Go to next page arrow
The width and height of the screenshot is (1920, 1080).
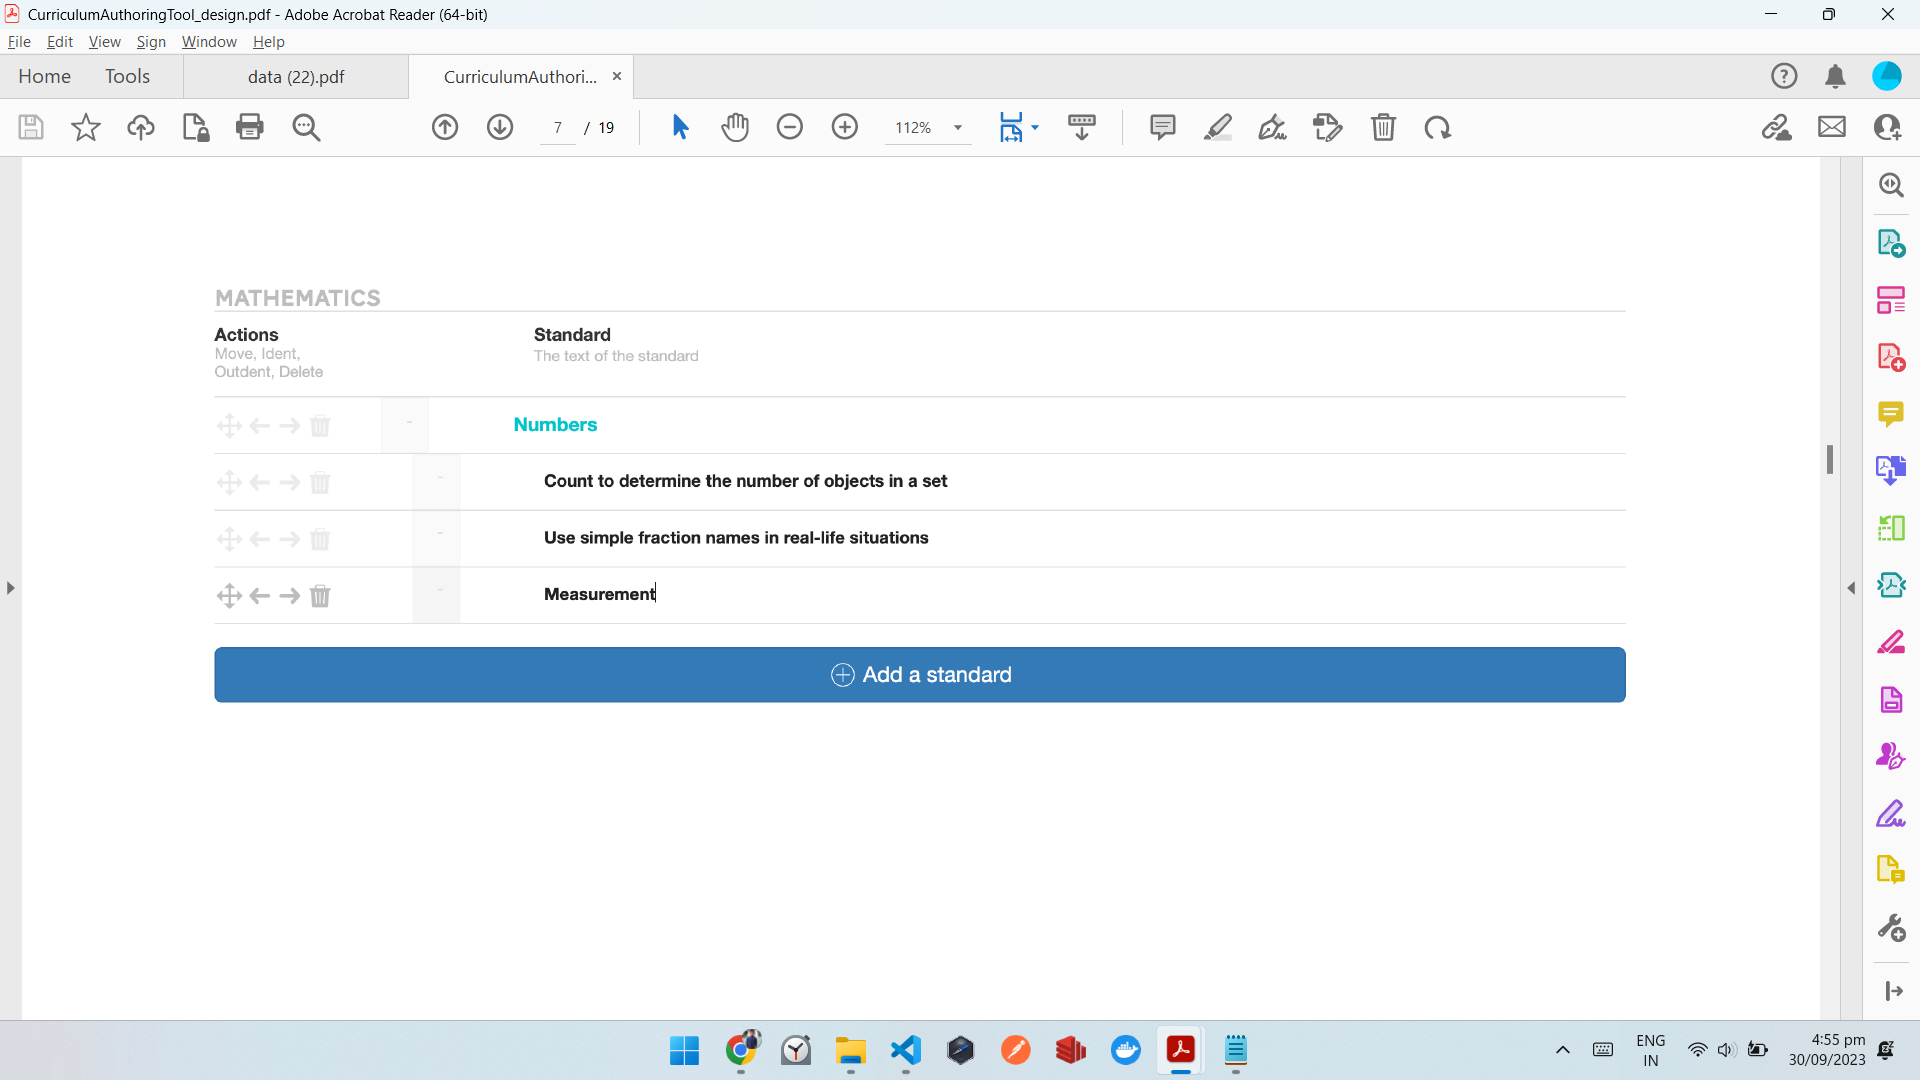[x=500, y=127]
